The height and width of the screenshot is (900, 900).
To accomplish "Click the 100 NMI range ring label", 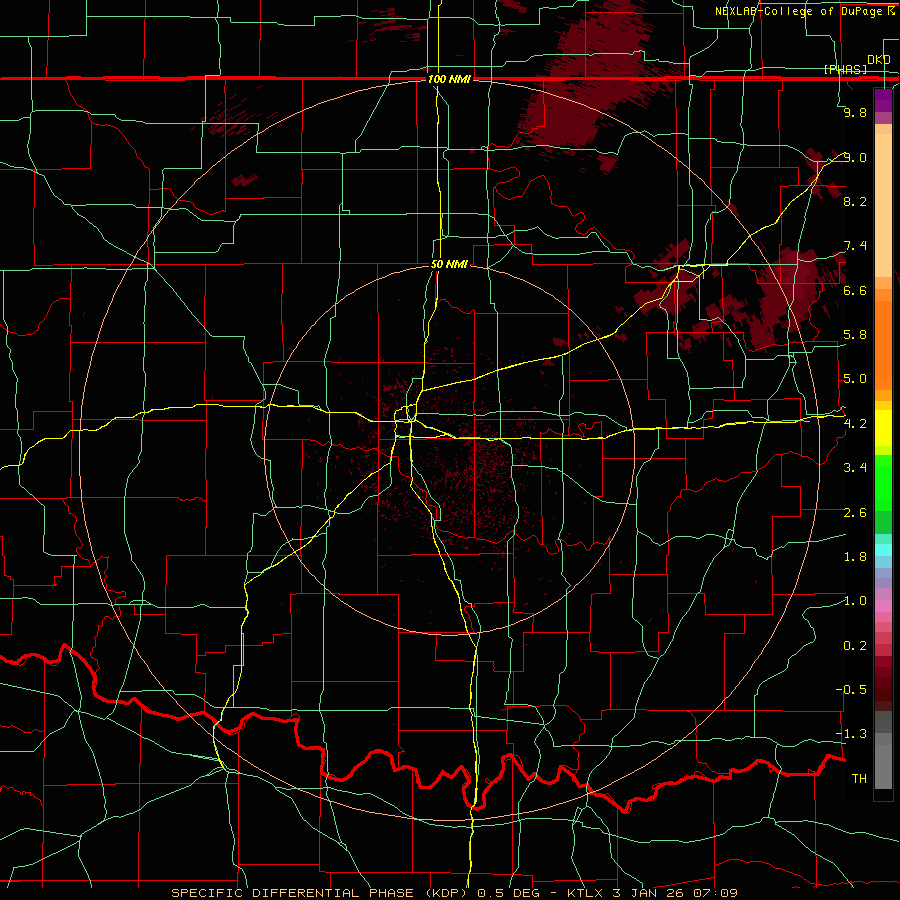I will click(x=449, y=79).
